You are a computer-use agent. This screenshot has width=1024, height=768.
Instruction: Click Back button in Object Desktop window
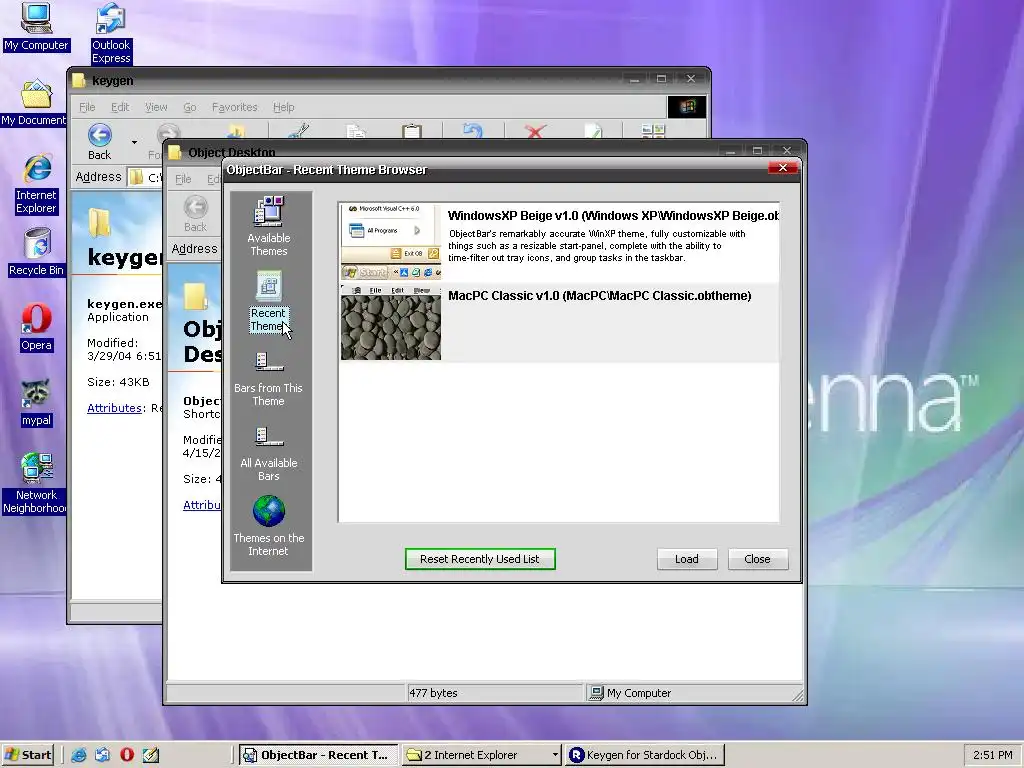(195, 214)
